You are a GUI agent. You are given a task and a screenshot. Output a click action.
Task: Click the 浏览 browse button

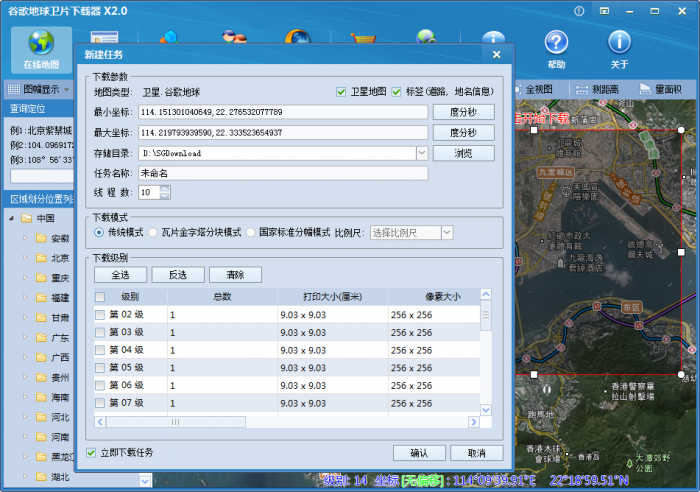463,153
